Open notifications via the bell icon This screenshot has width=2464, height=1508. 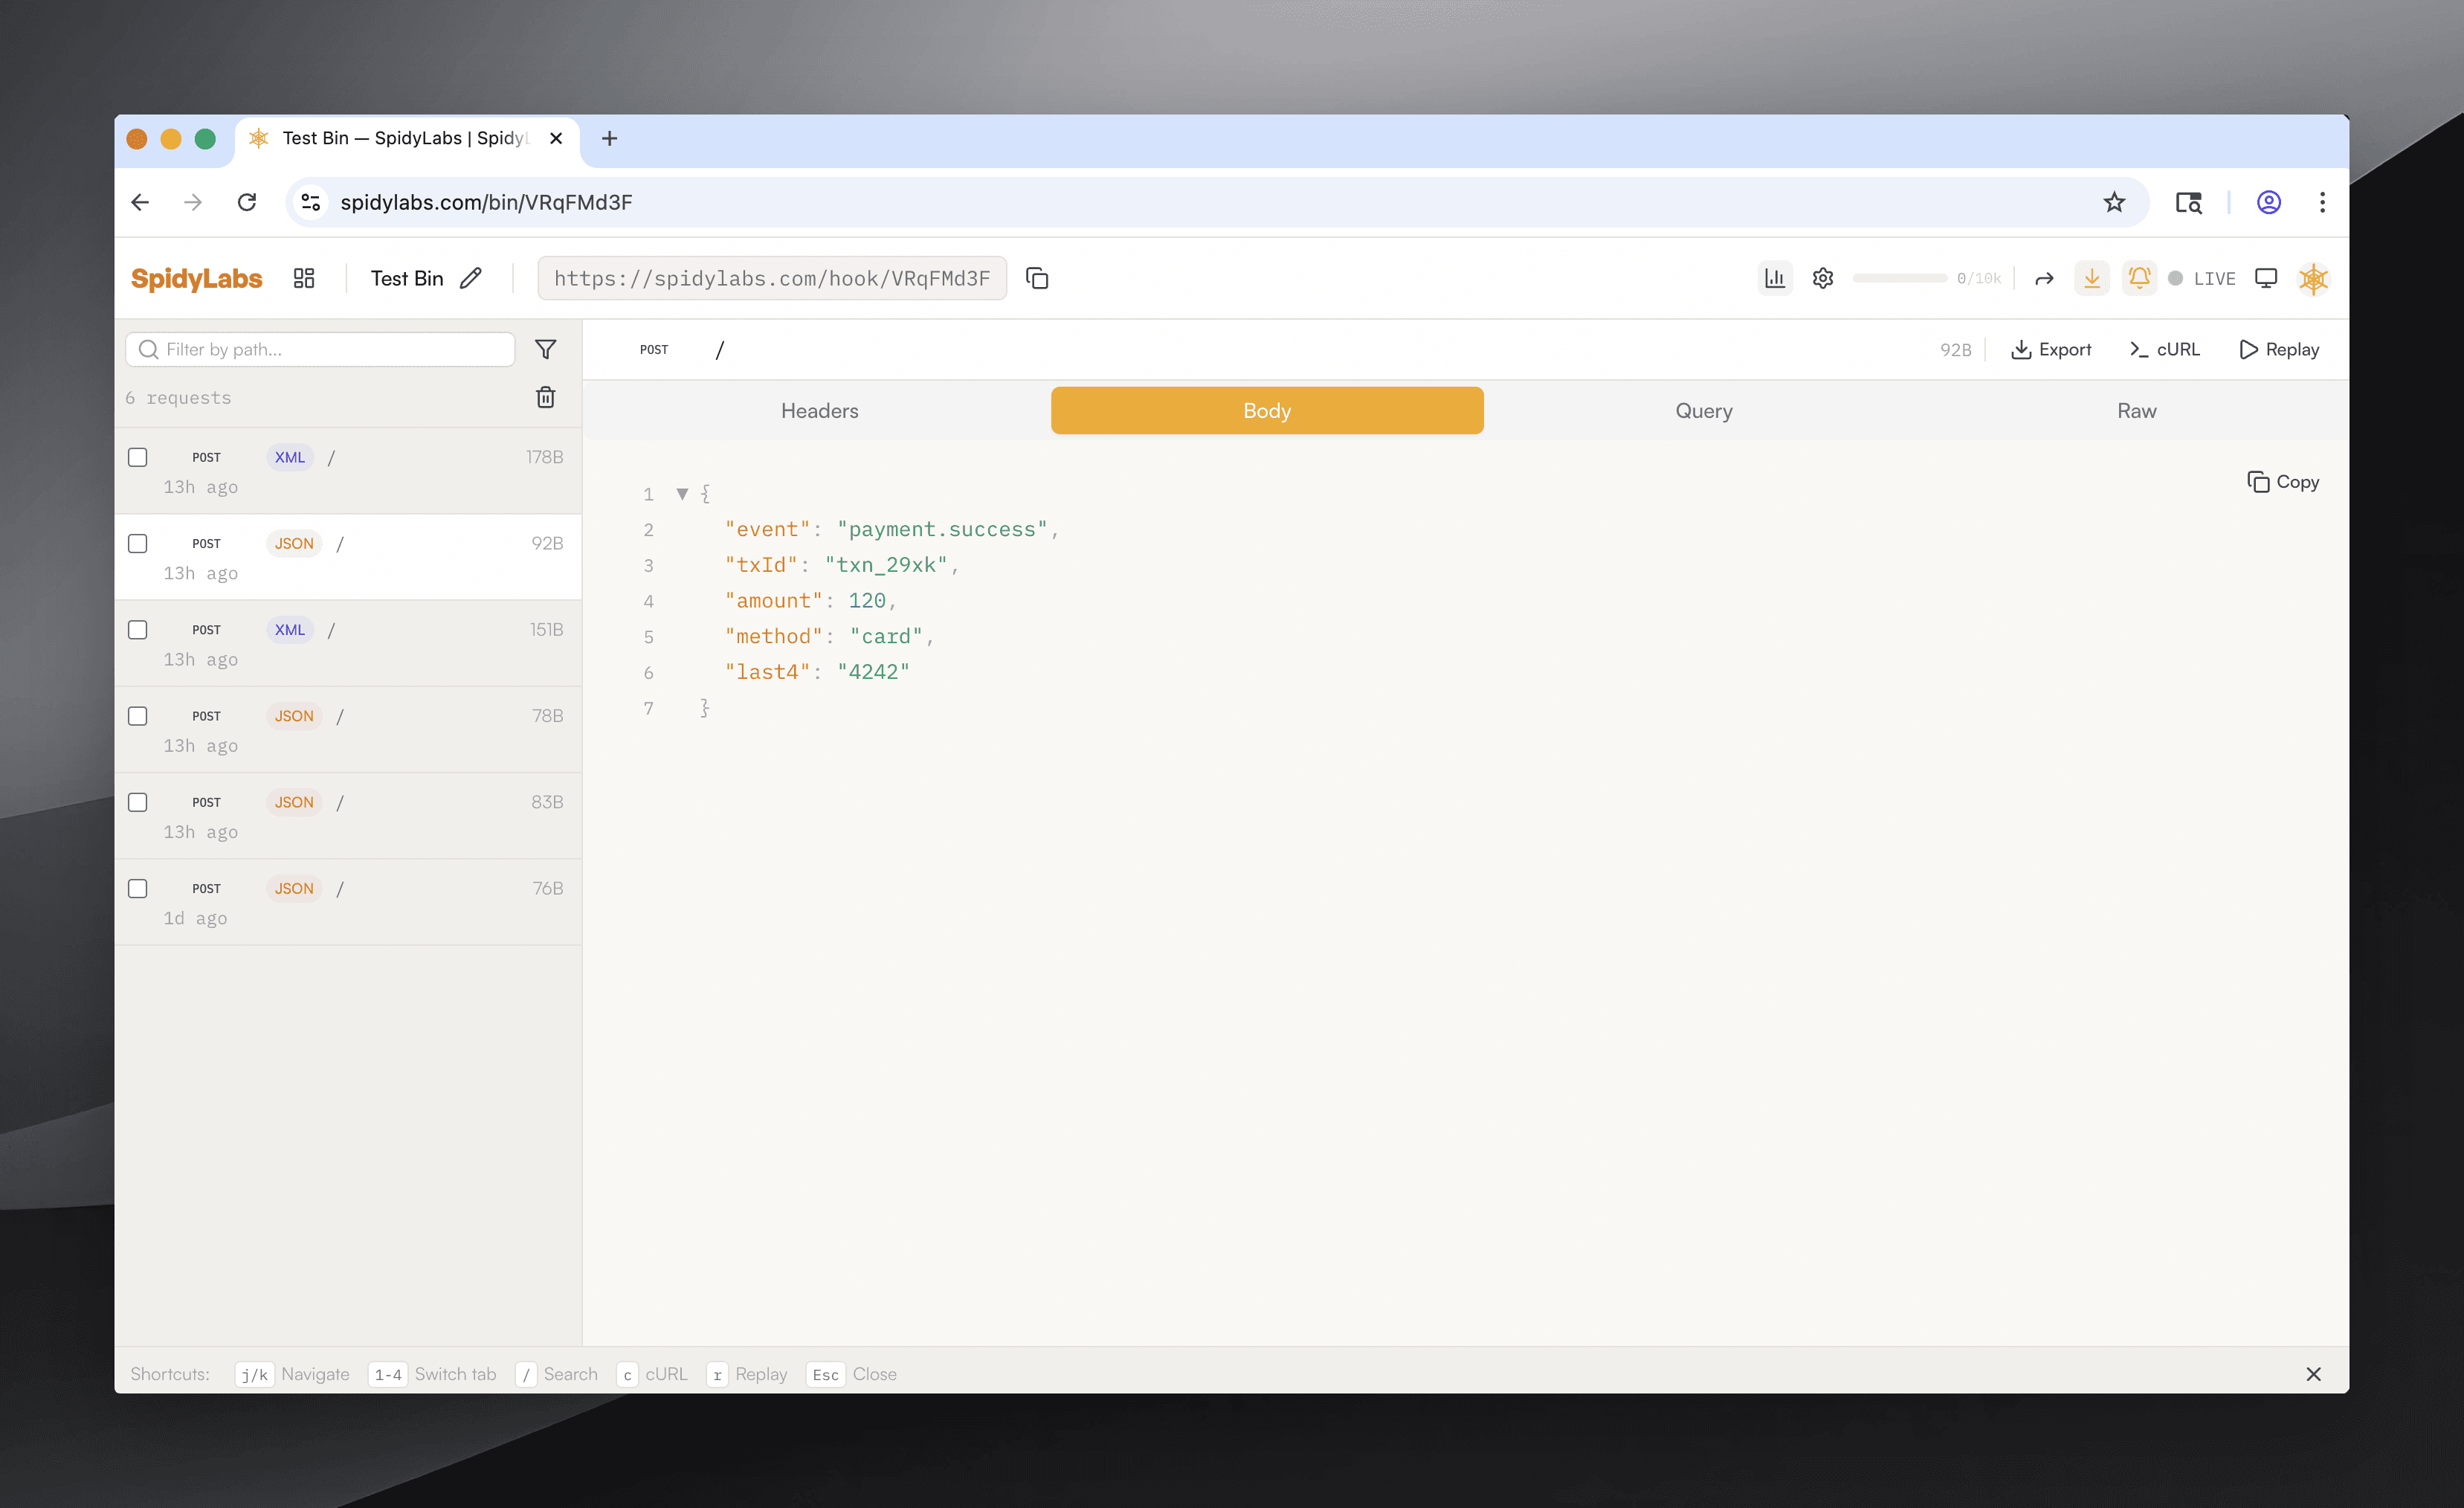(2139, 278)
